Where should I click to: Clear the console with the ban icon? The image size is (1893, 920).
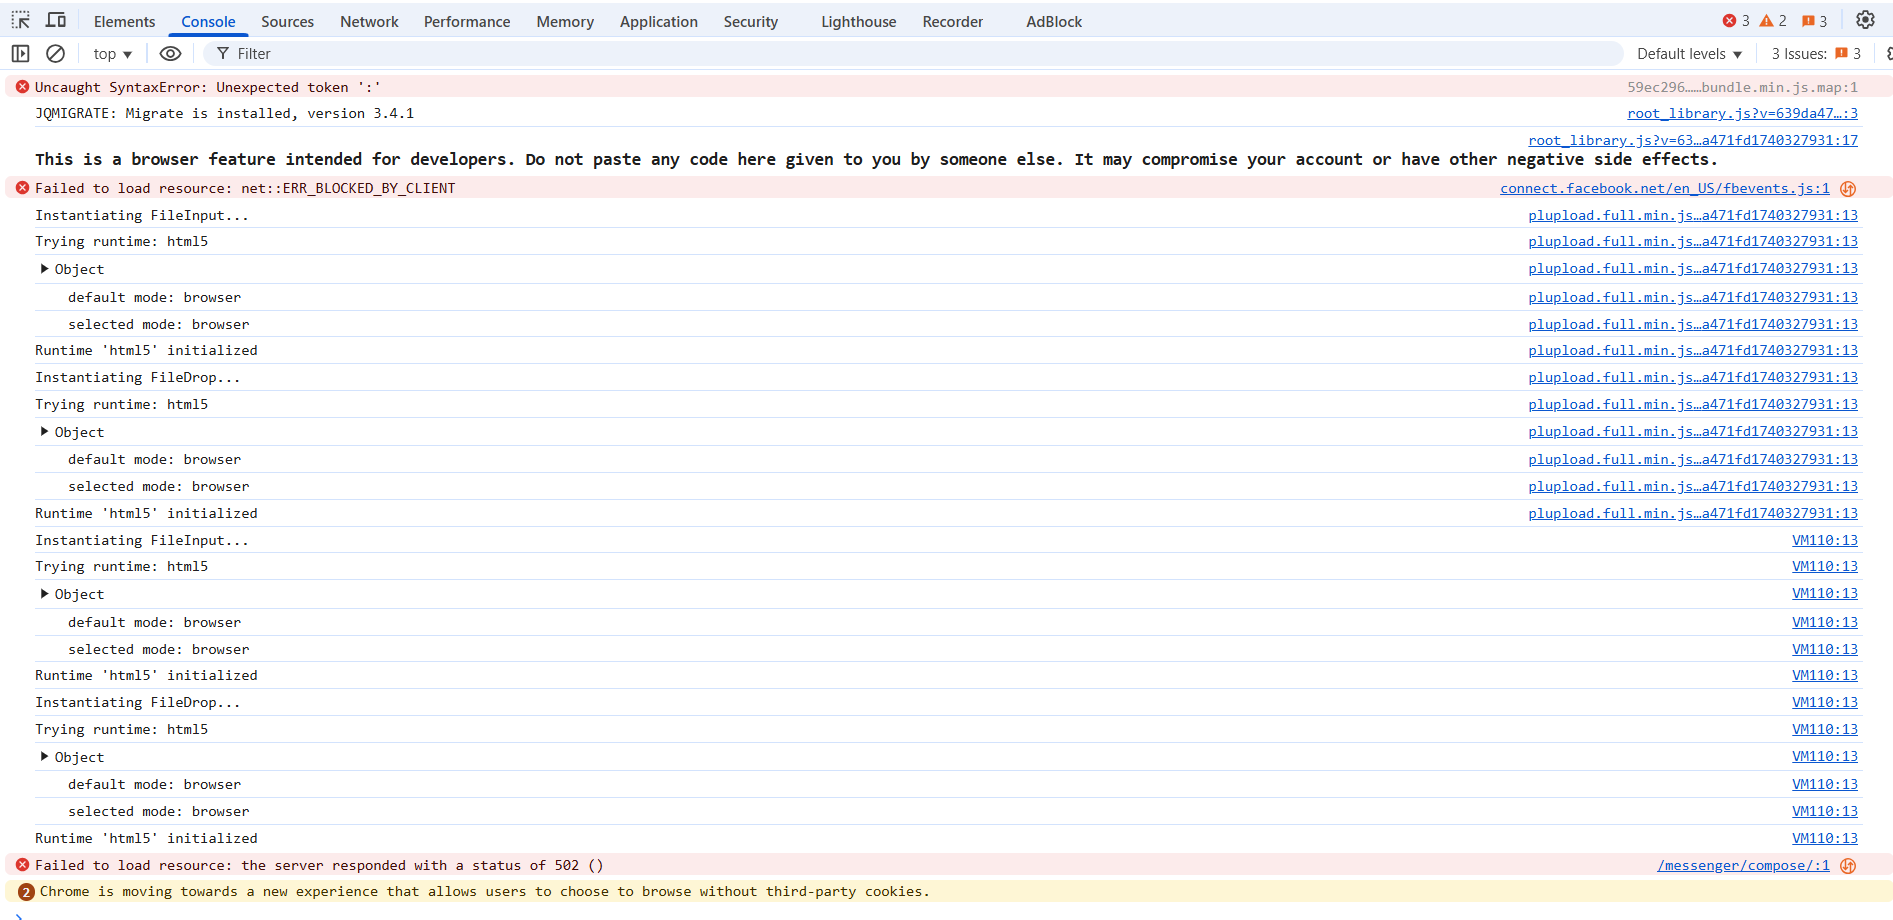coord(56,54)
